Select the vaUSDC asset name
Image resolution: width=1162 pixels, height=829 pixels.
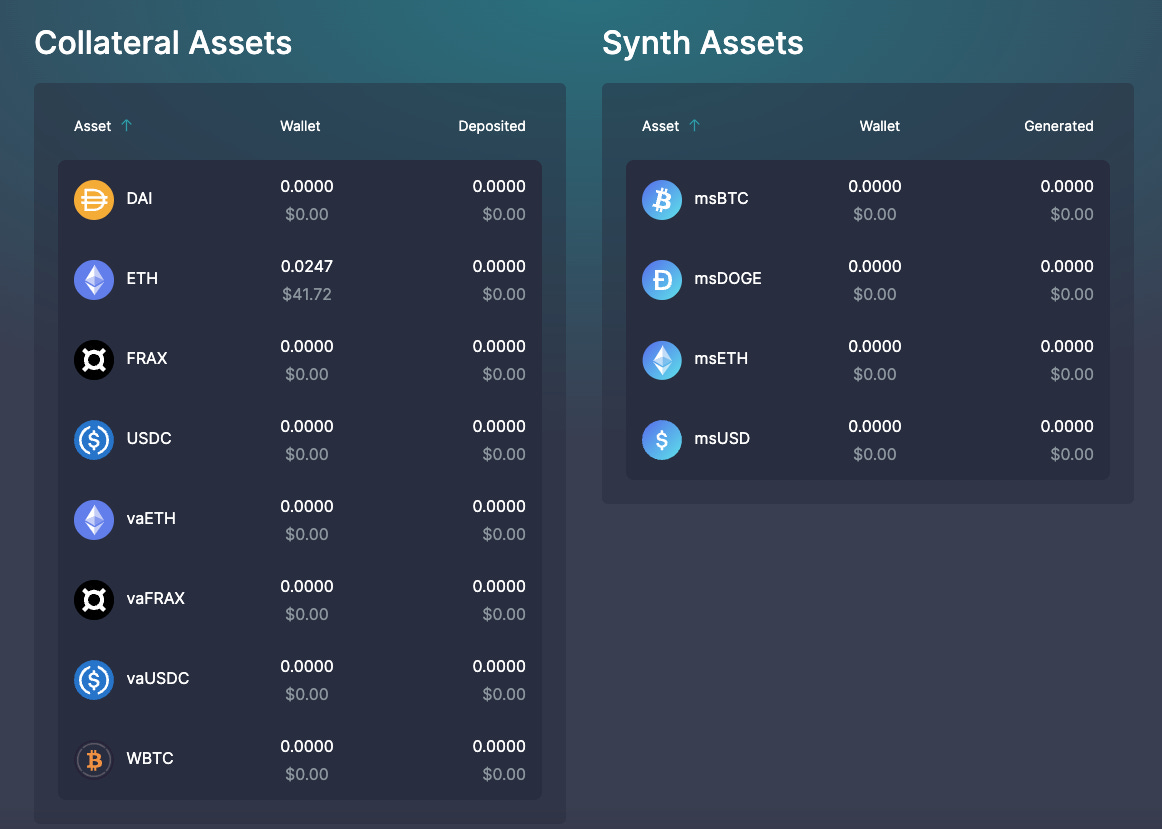158,679
